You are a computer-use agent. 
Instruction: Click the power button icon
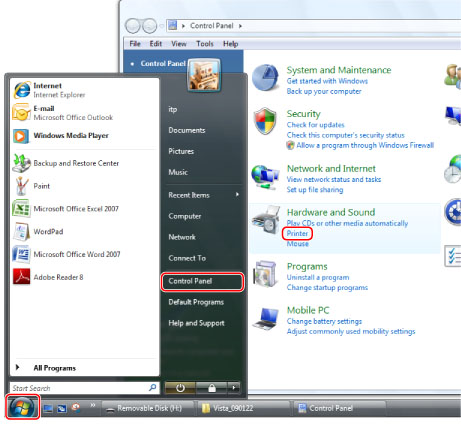(x=180, y=388)
